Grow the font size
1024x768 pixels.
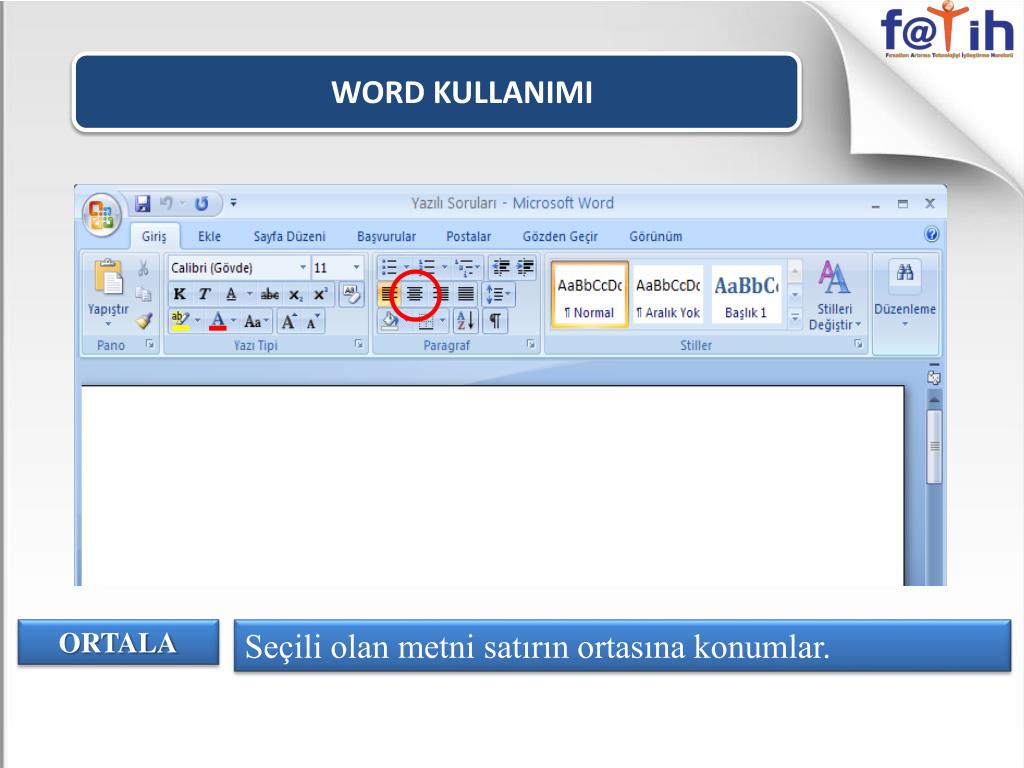[x=289, y=321]
